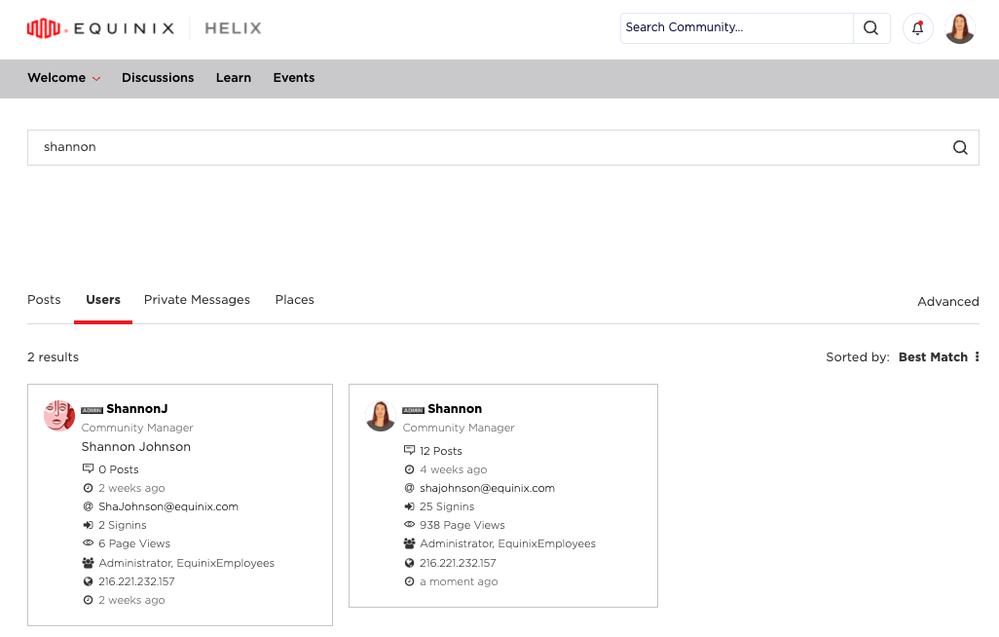Switch to the Private Messages tab

197,300
